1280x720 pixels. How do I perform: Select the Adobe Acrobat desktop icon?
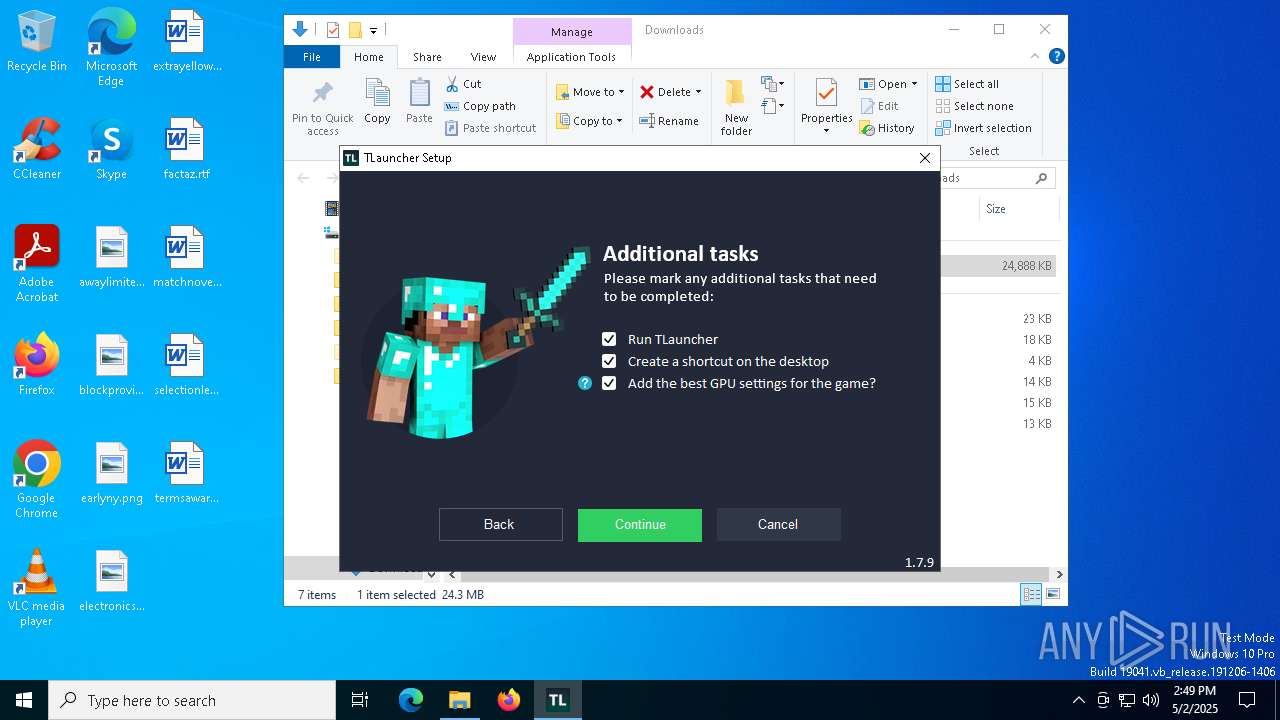(37, 264)
